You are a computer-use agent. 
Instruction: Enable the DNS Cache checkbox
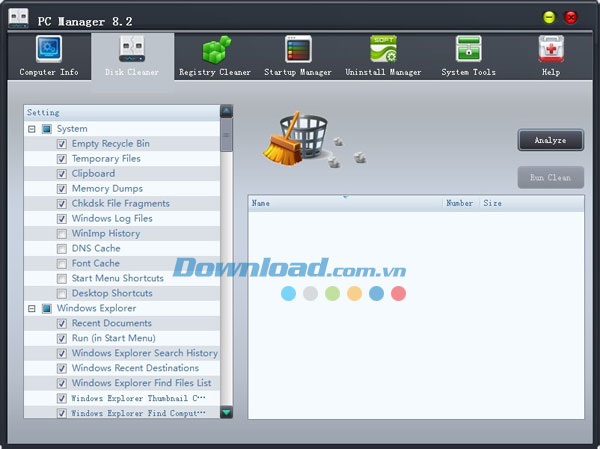(62, 249)
